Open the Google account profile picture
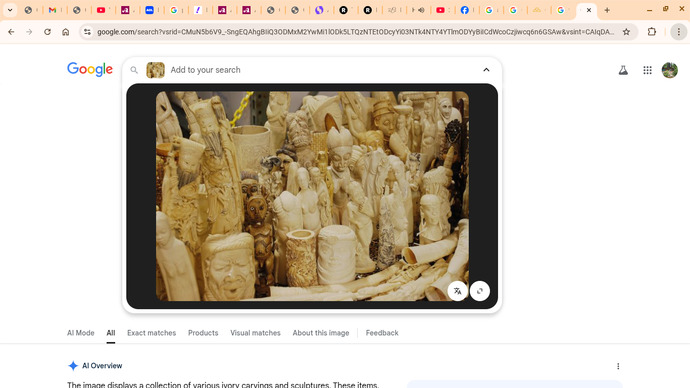The width and height of the screenshot is (690, 388). click(670, 70)
